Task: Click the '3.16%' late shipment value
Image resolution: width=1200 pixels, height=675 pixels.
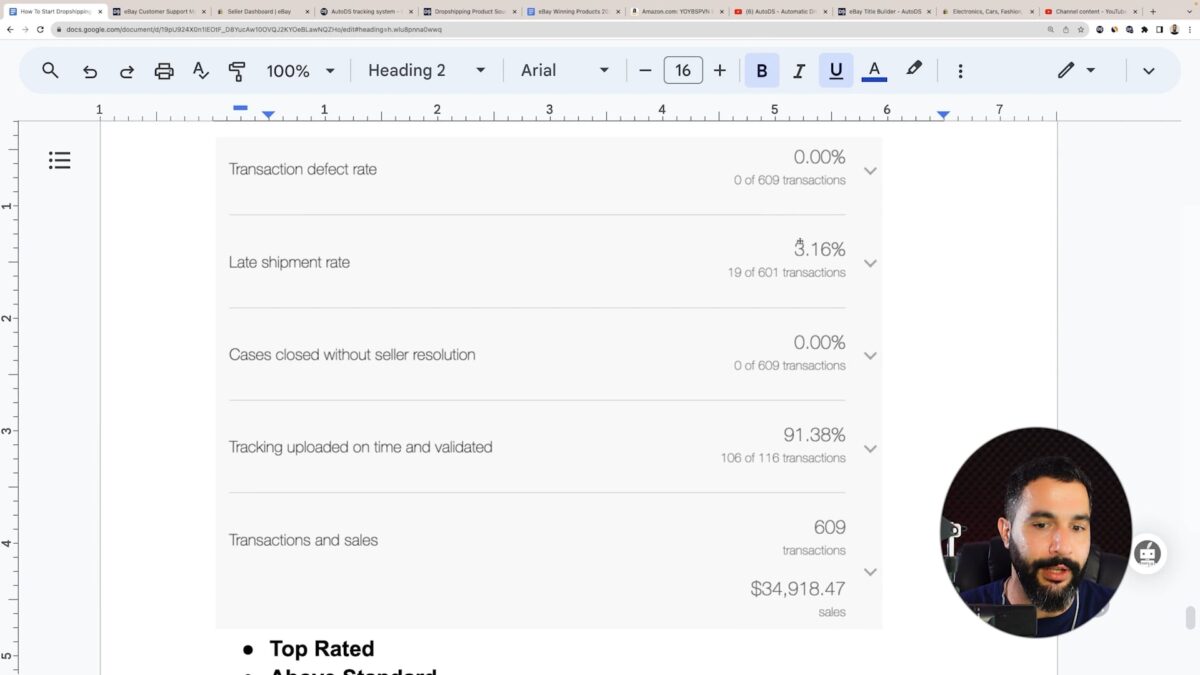Action: [820, 250]
